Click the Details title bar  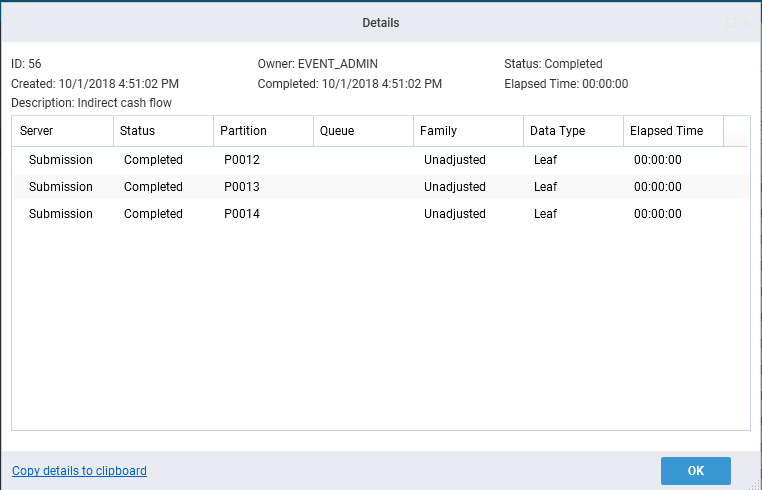click(380, 22)
